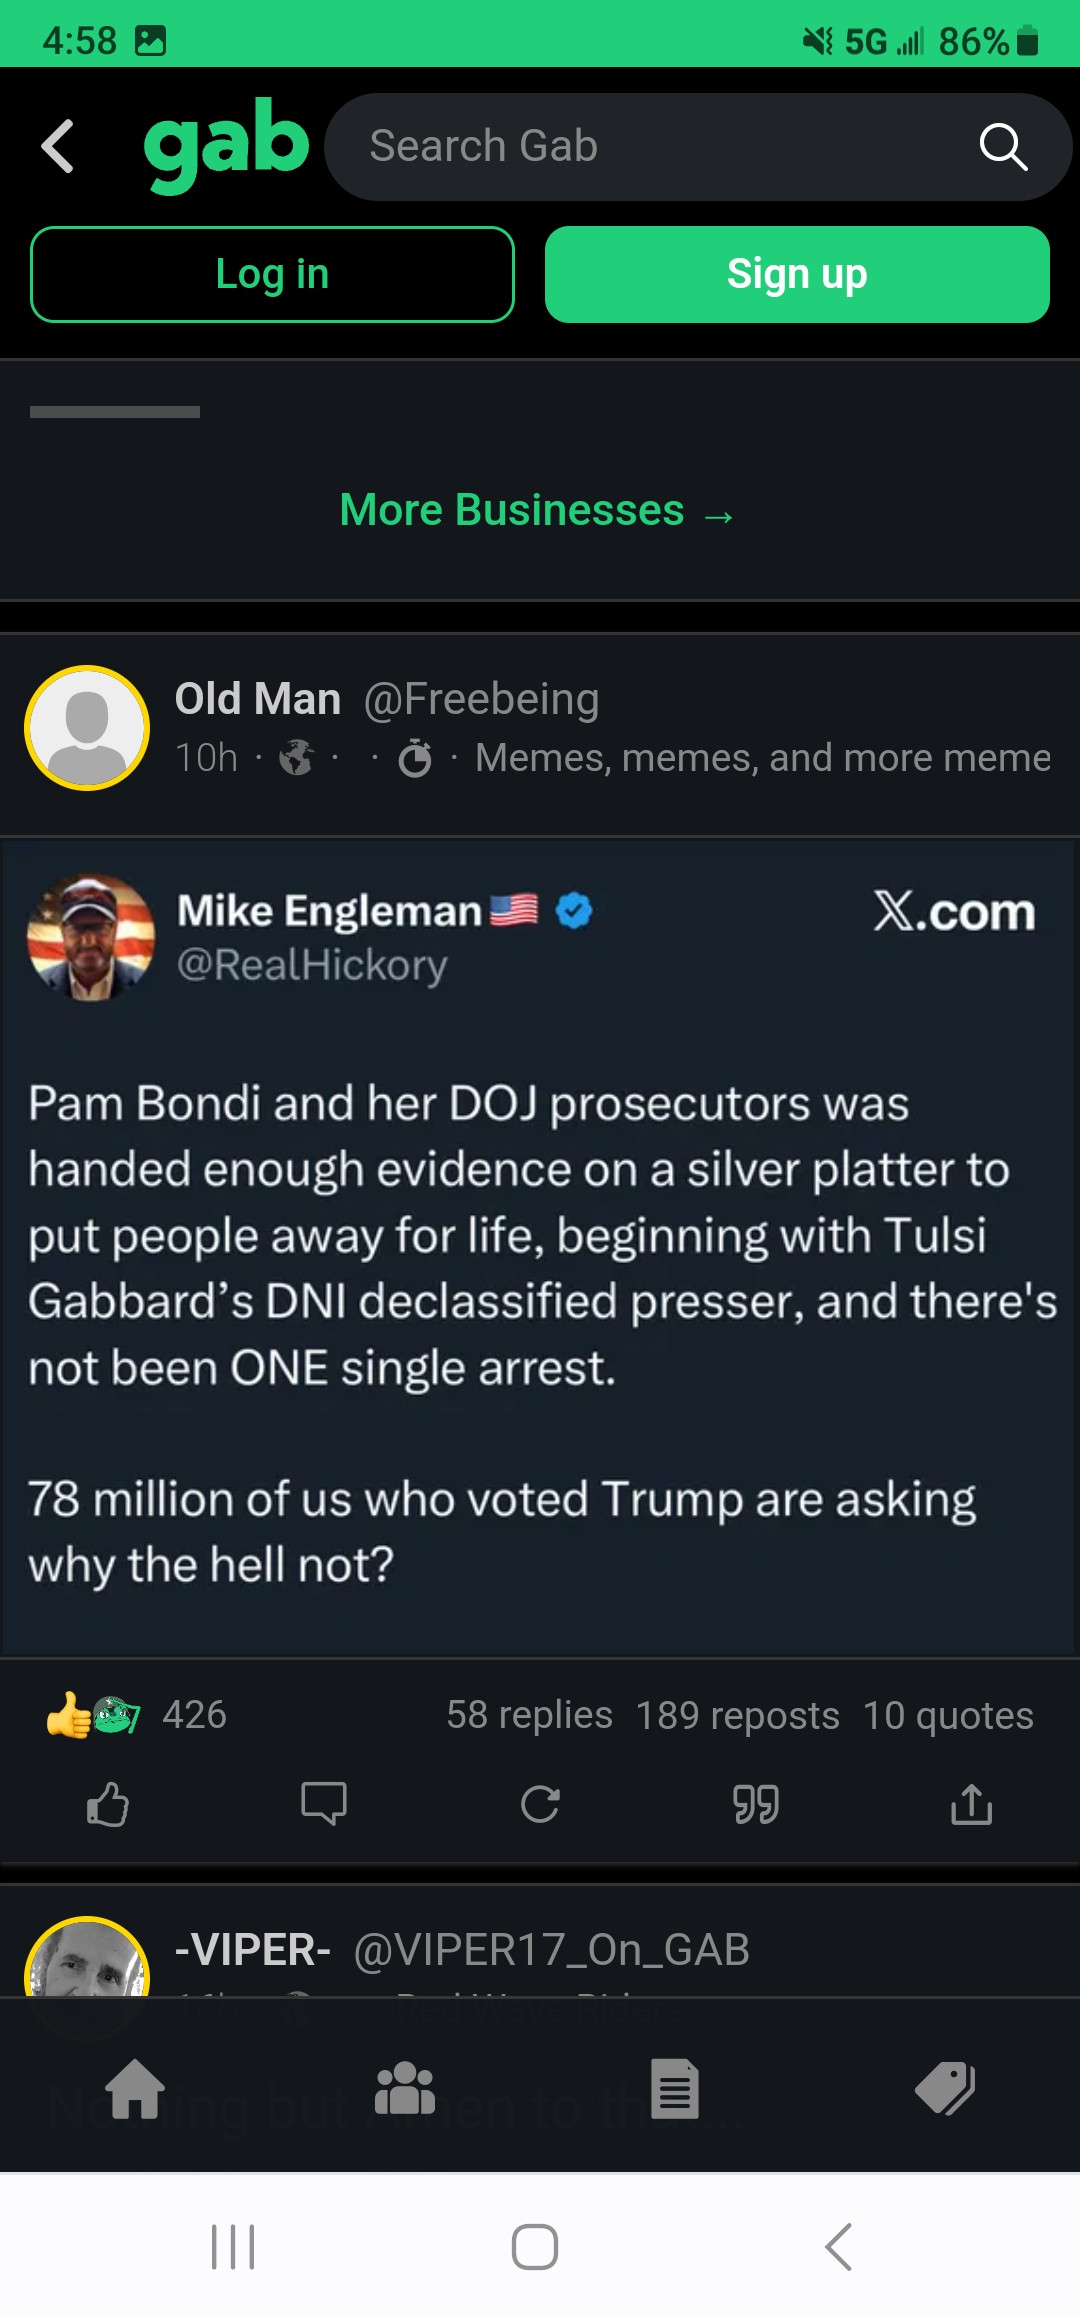
Task: Type in the Search Gab field
Action: pos(650,147)
